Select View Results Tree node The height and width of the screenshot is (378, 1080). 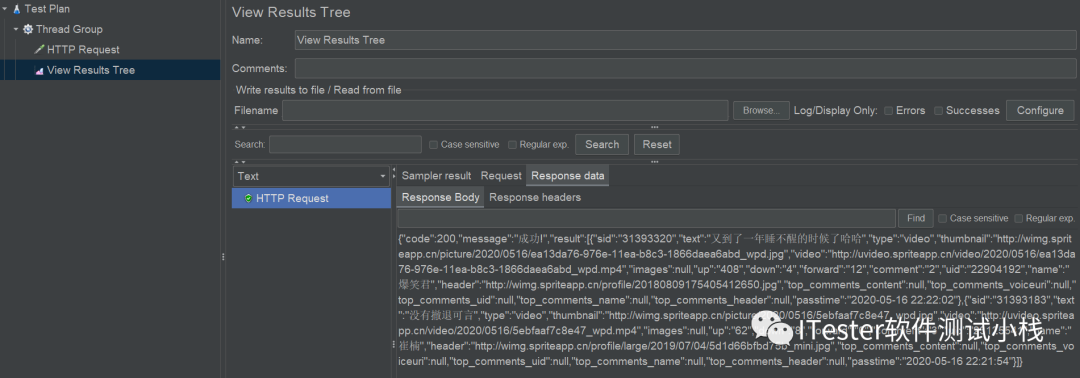(x=91, y=70)
